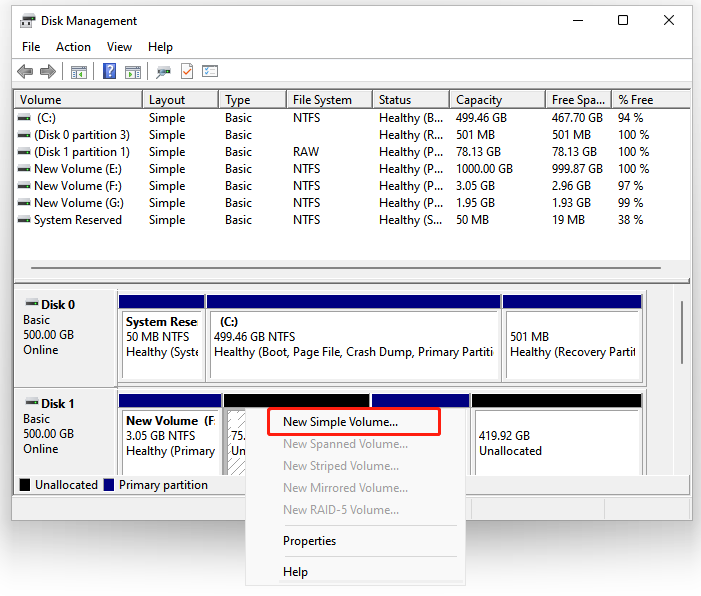
Task: Open the View menu
Action: click(119, 47)
